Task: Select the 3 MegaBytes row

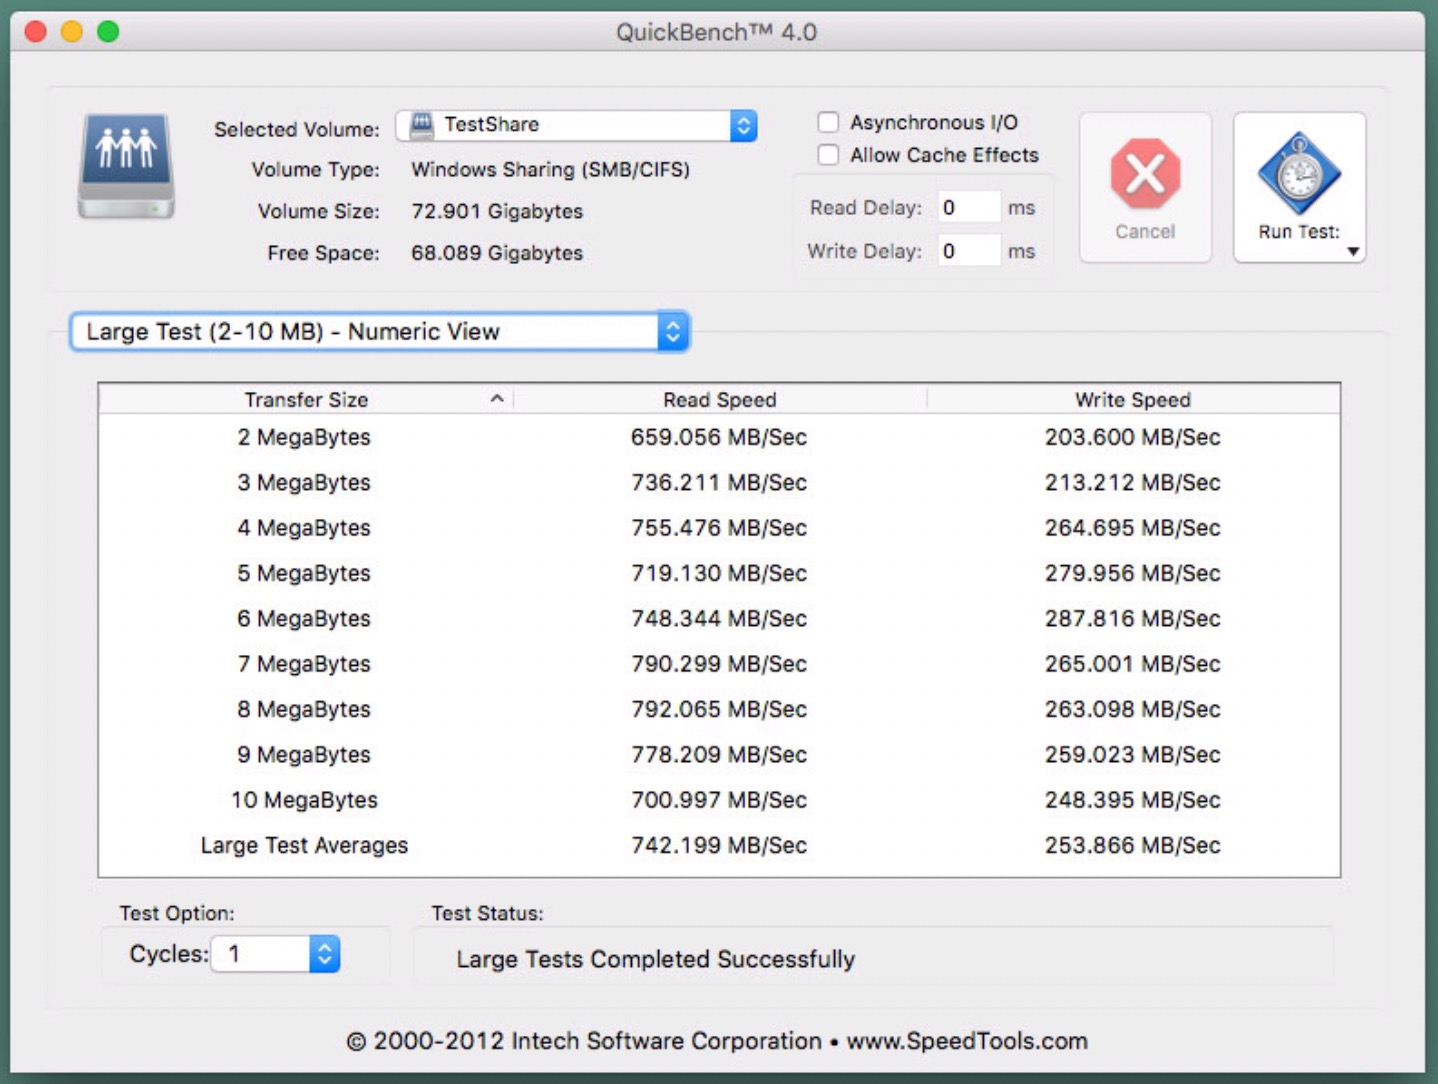Action: coord(719,482)
